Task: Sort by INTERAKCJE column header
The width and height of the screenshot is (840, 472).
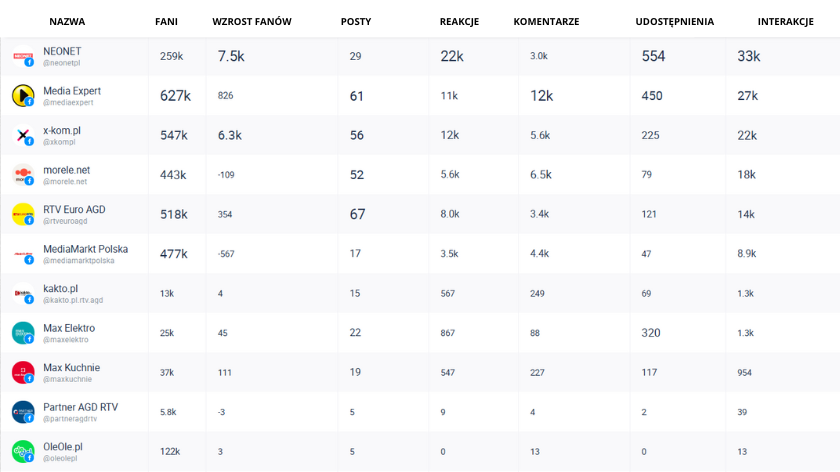Action: coord(785,21)
